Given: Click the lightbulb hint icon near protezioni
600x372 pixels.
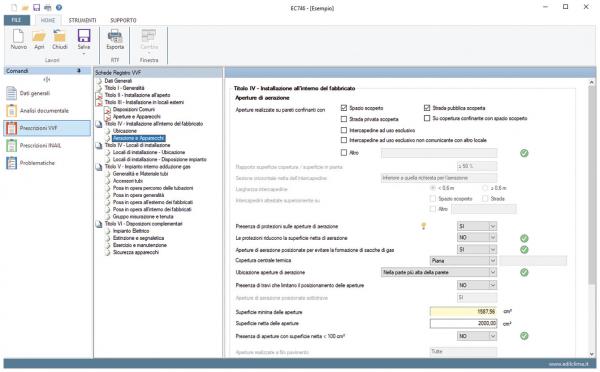Looking at the screenshot, I should click(x=424, y=226).
